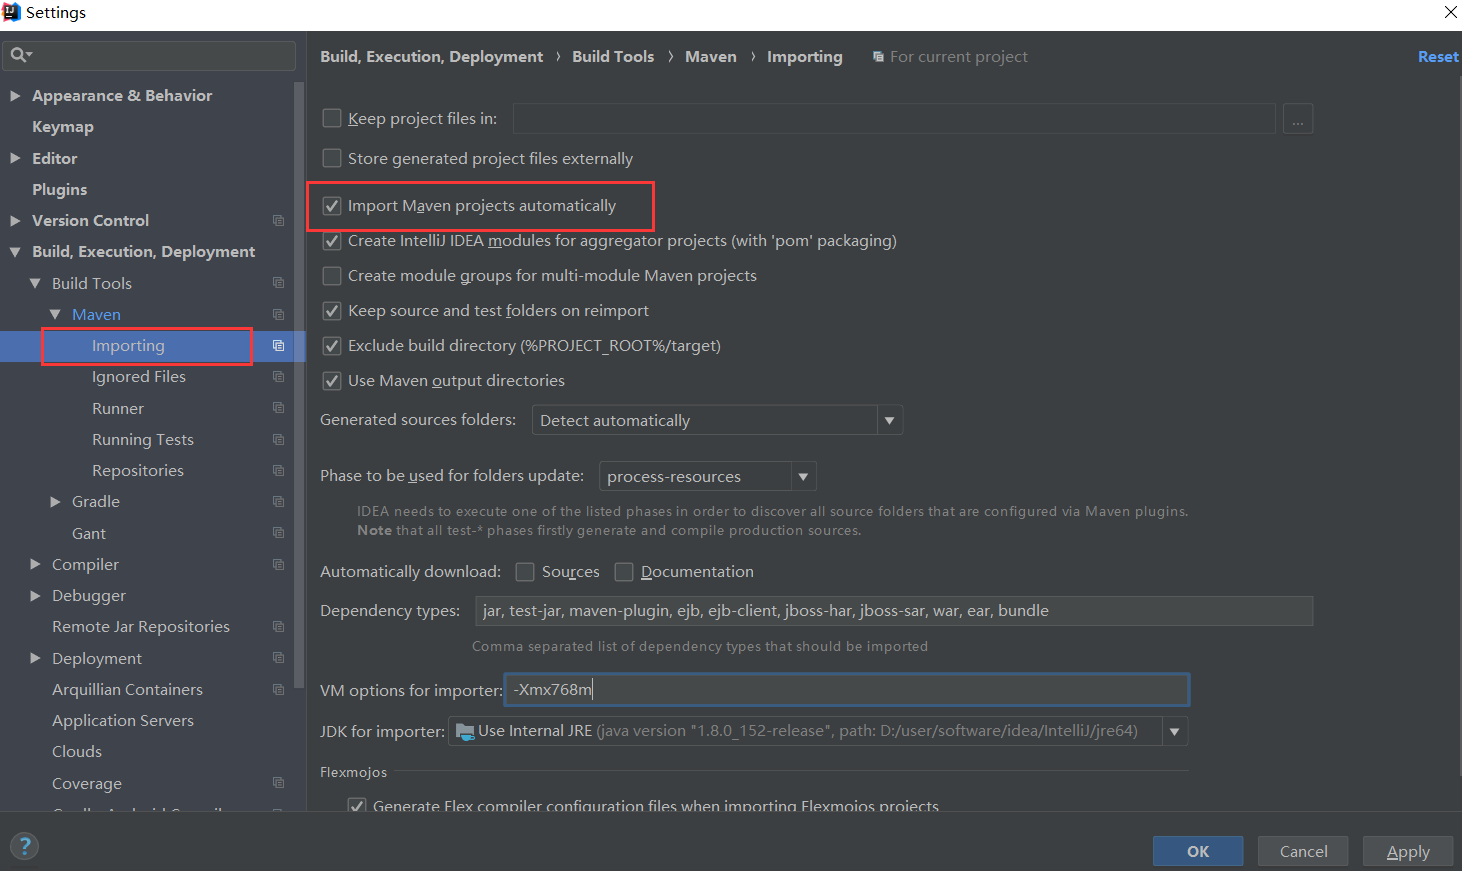The height and width of the screenshot is (871, 1462).
Task: Click project-level icon beside Coverage row
Action: (279, 783)
